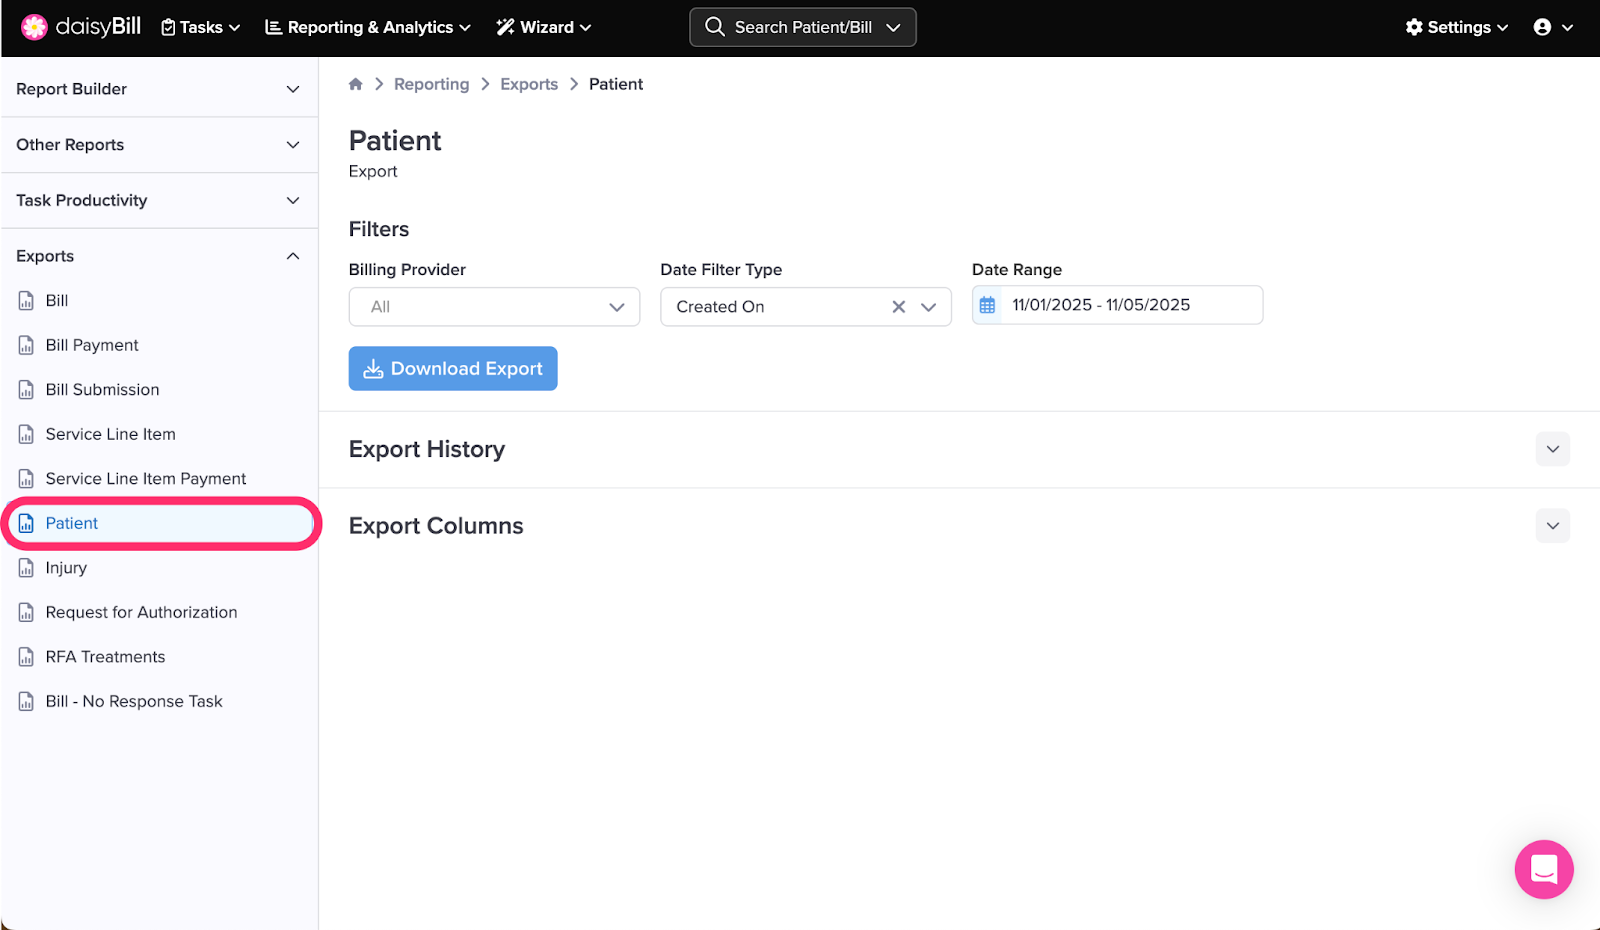The image size is (1600, 930).
Task: Open the Reporting & Analytics menu
Action: point(367,27)
